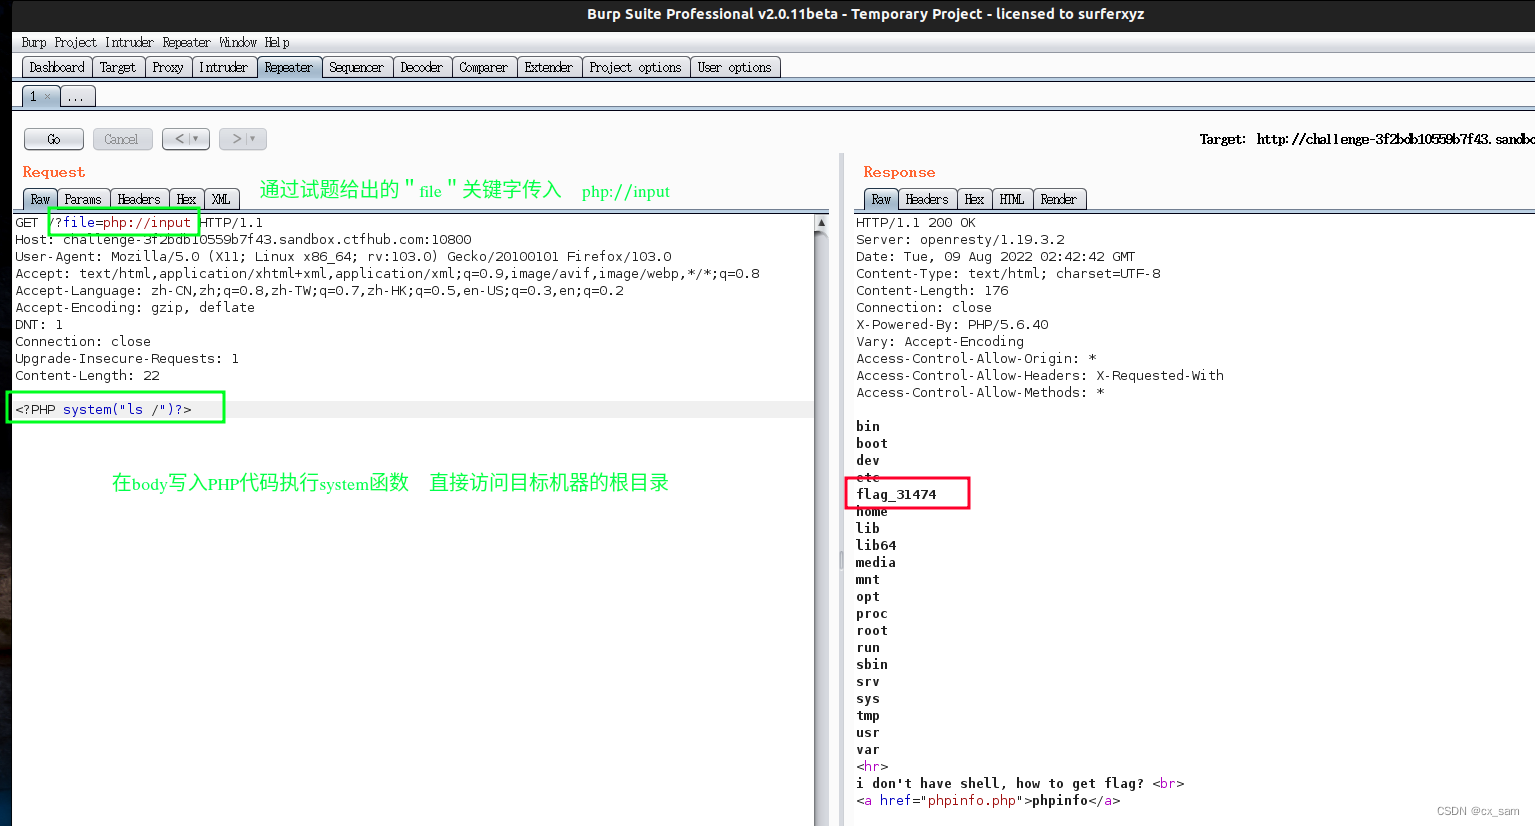Switch to the Request Params tab
The image size is (1535, 826).
point(83,199)
